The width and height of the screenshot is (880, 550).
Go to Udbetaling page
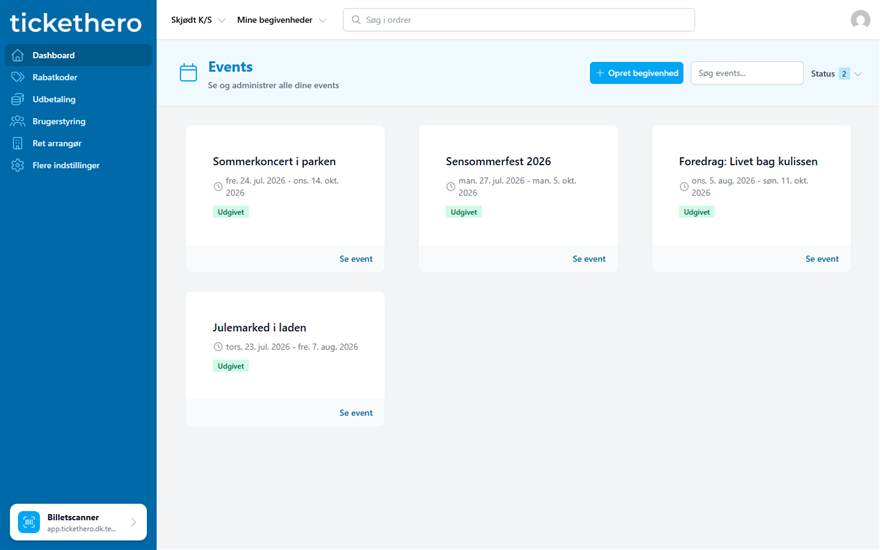click(x=79, y=99)
